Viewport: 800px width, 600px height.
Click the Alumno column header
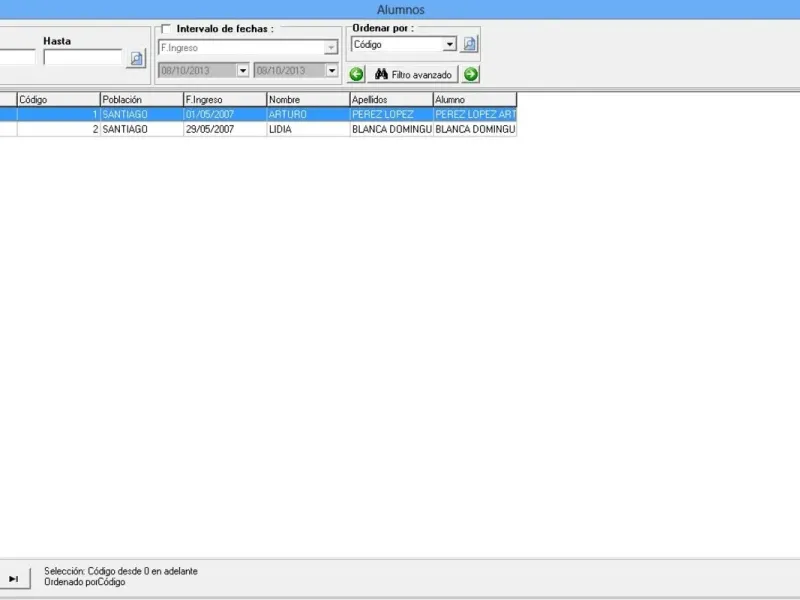(x=475, y=99)
